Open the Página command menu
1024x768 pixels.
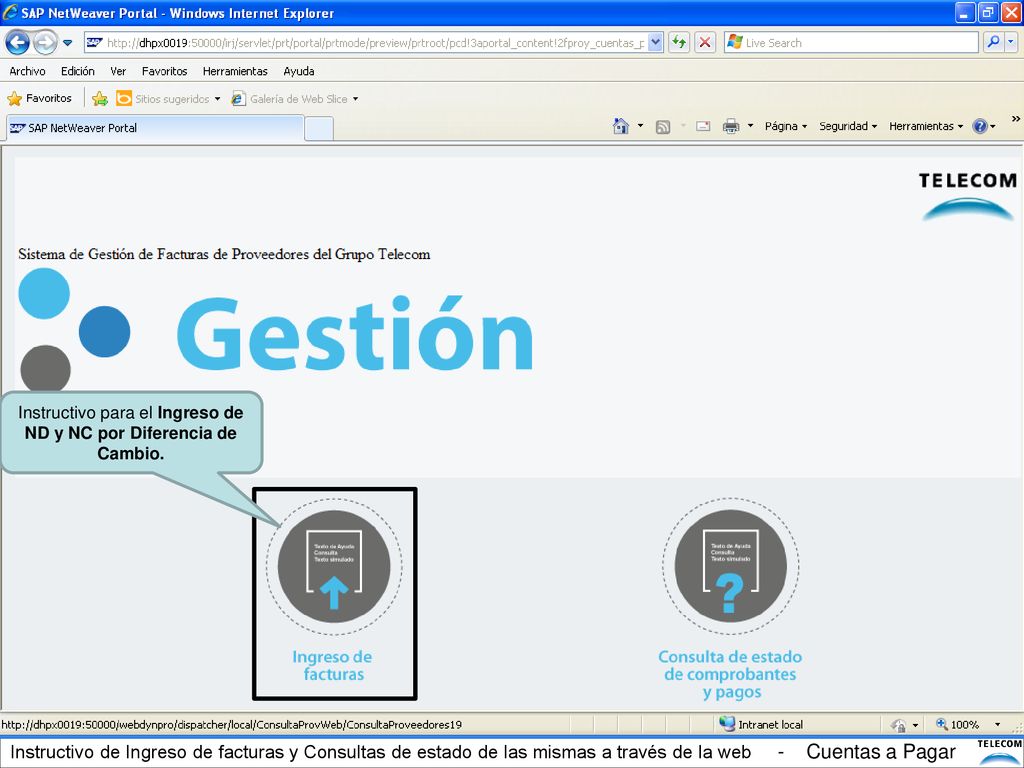(x=786, y=126)
